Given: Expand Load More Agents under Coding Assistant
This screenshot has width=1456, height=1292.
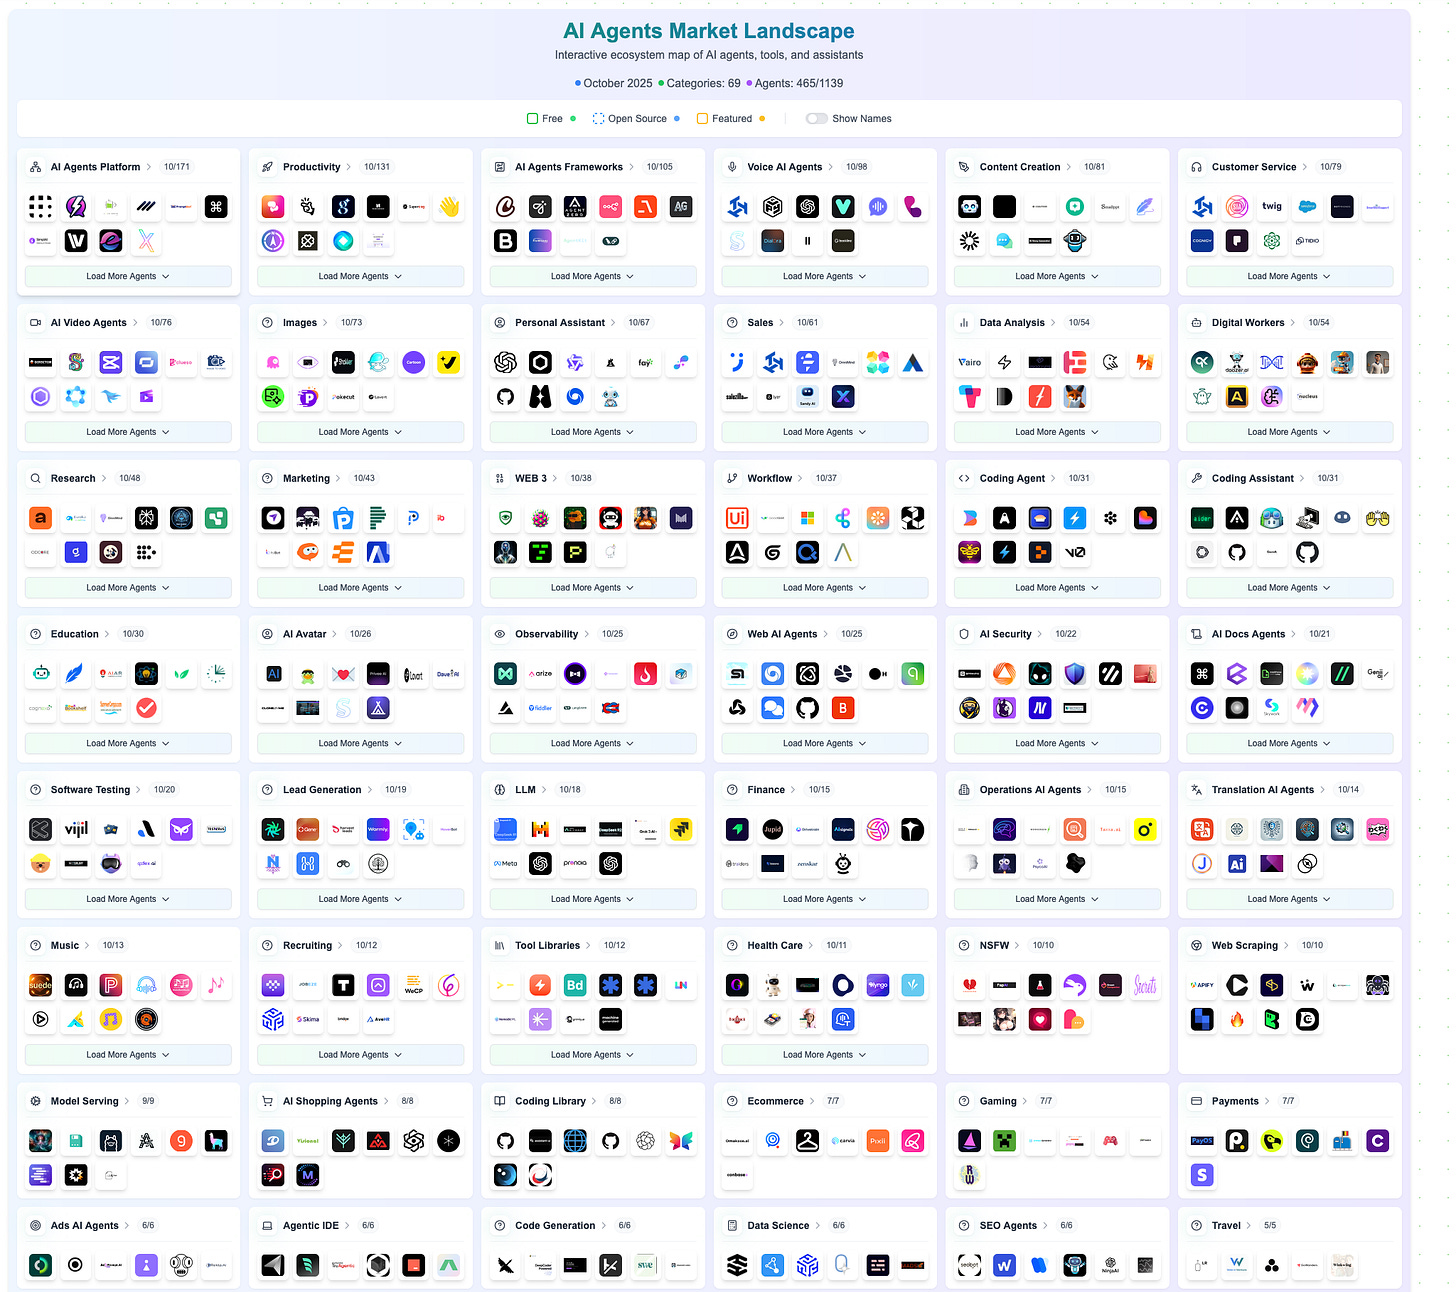Looking at the screenshot, I should tap(1289, 588).
